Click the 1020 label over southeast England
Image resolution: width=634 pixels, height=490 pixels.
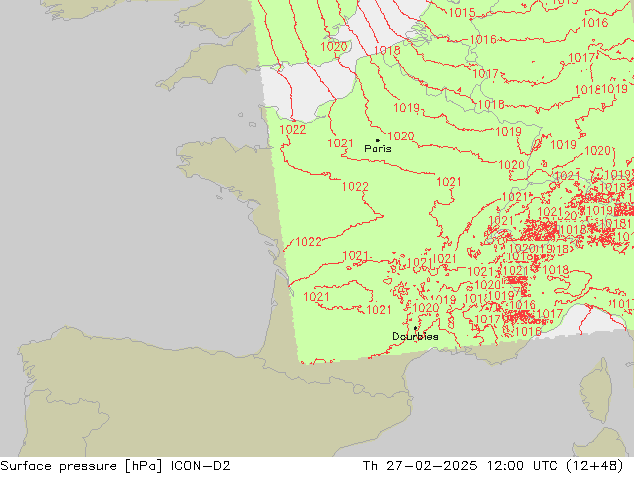tap(334, 46)
